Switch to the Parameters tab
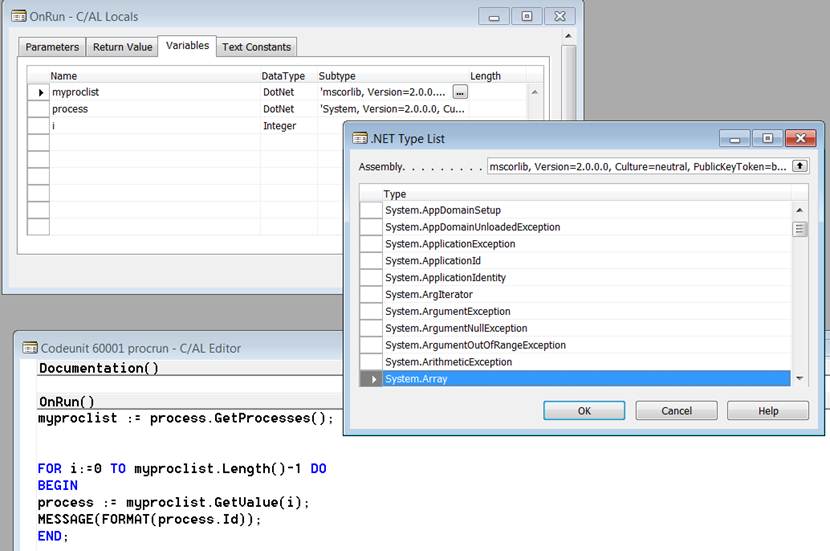The width and height of the screenshot is (830, 551). (52, 47)
